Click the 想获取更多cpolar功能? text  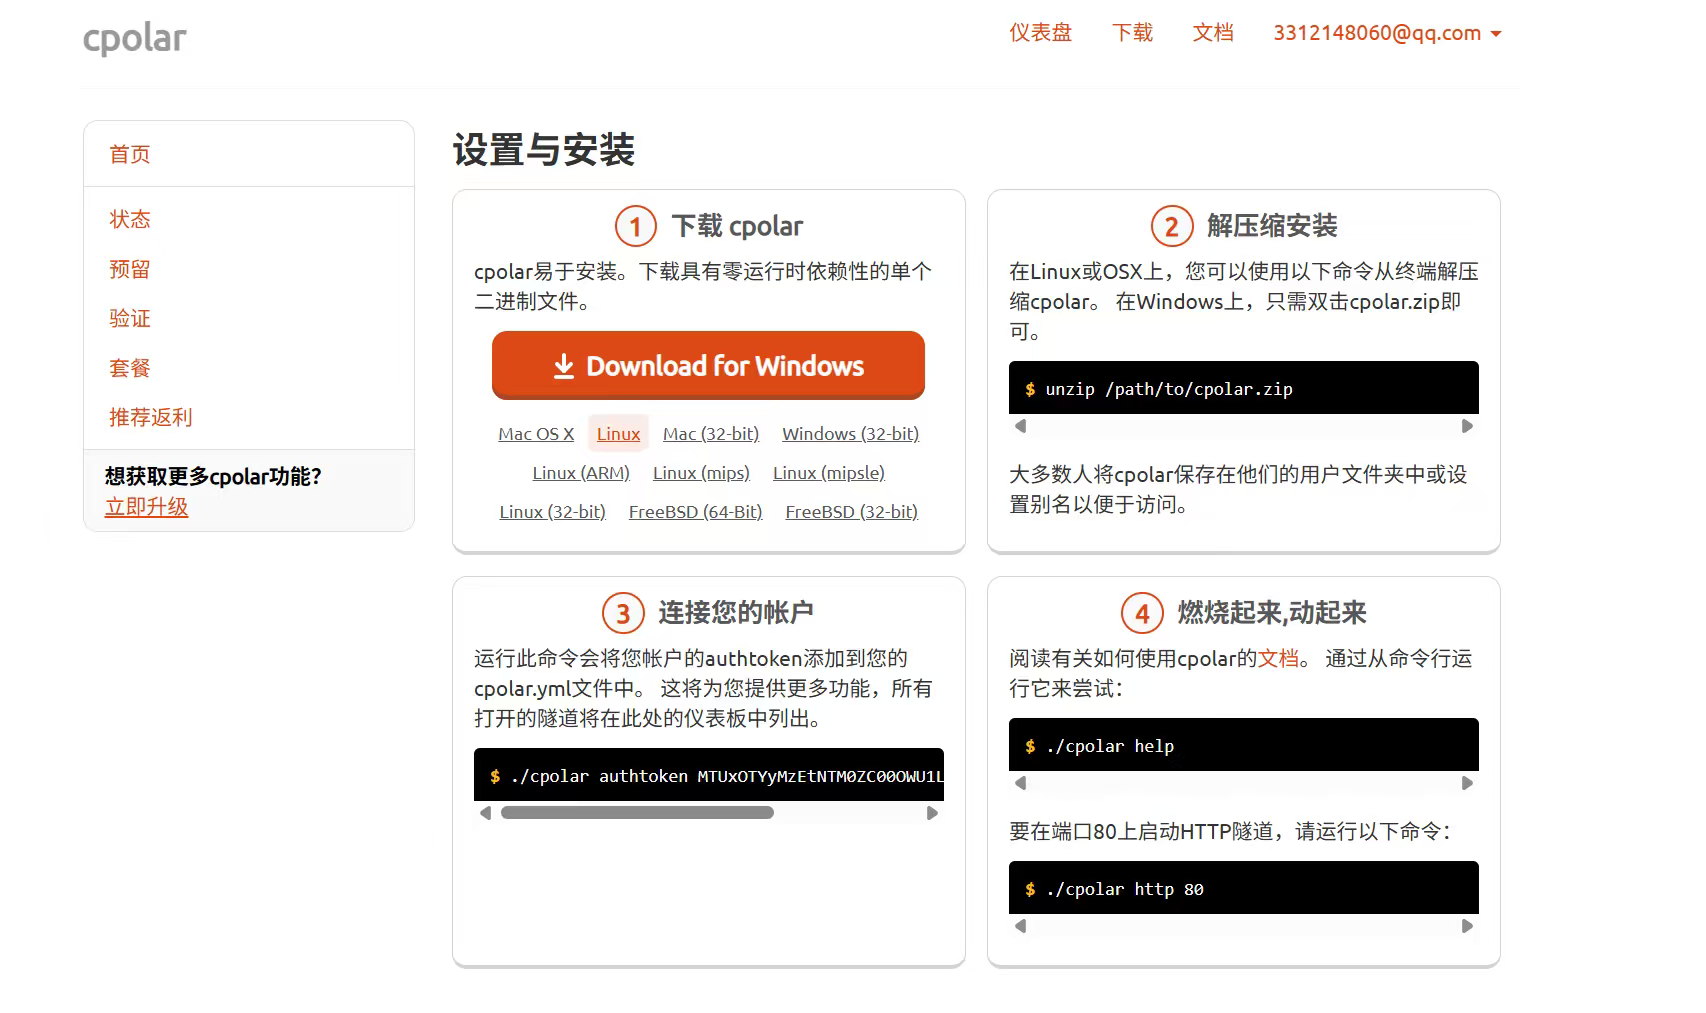[213, 477]
